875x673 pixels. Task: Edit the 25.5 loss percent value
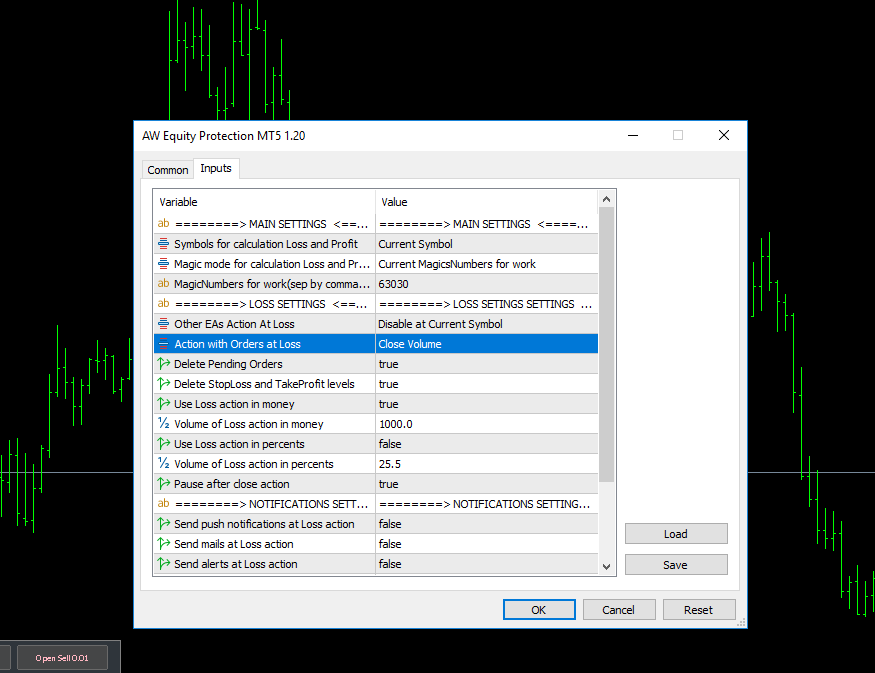(487, 464)
